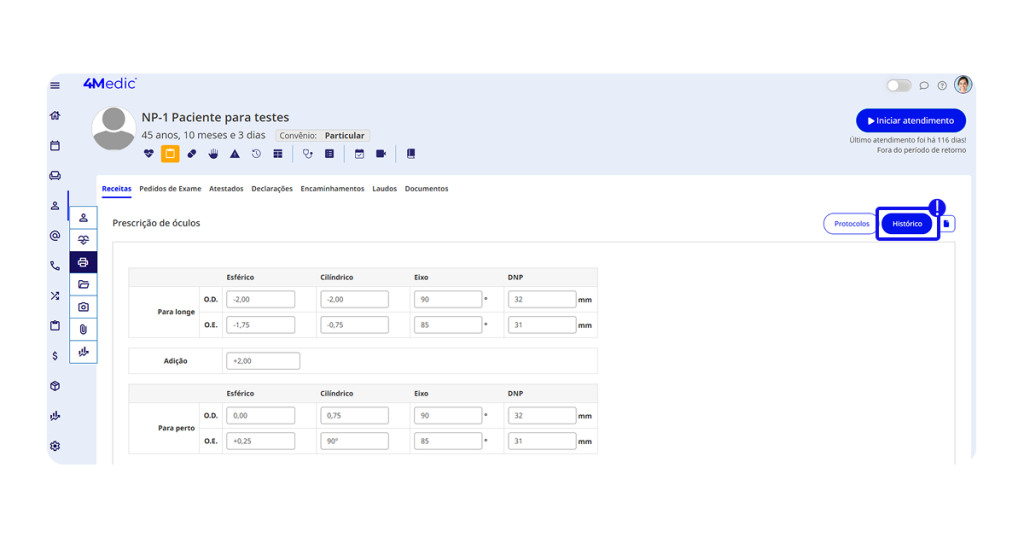Click the dollar sign financial icon
The image size is (1024, 538).
coord(55,356)
